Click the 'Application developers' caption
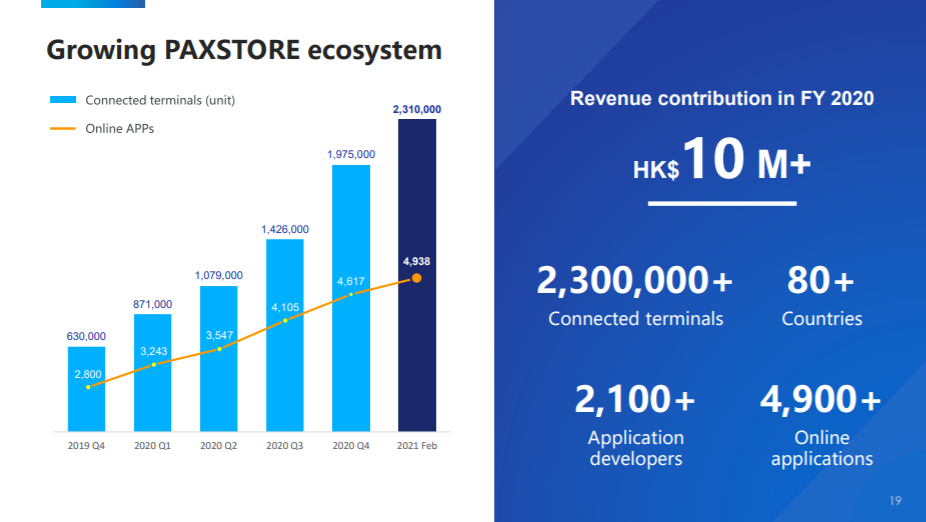The width and height of the screenshot is (926, 522). (636, 448)
